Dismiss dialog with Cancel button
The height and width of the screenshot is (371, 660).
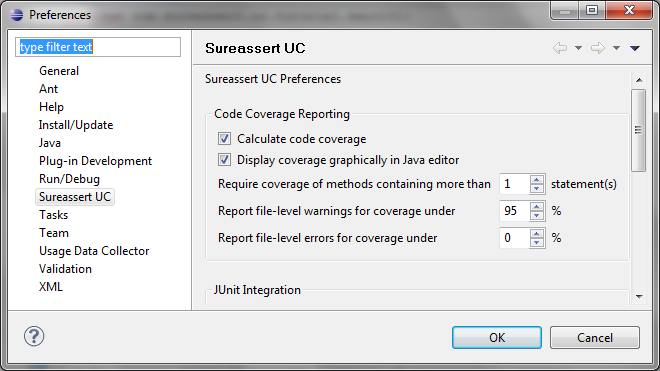595,337
